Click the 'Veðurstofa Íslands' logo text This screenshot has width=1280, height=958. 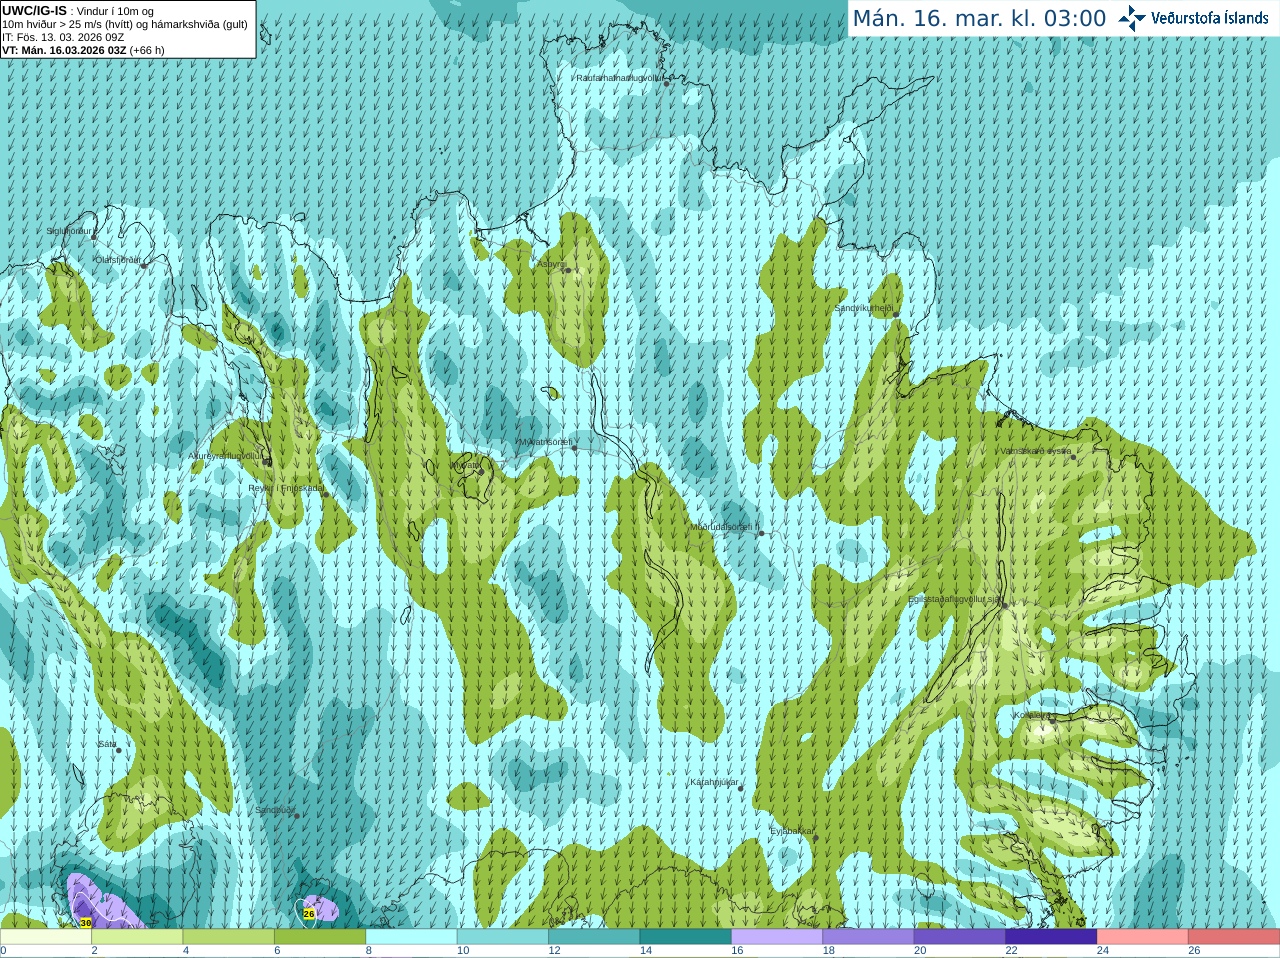click(x=1210, y=18)
